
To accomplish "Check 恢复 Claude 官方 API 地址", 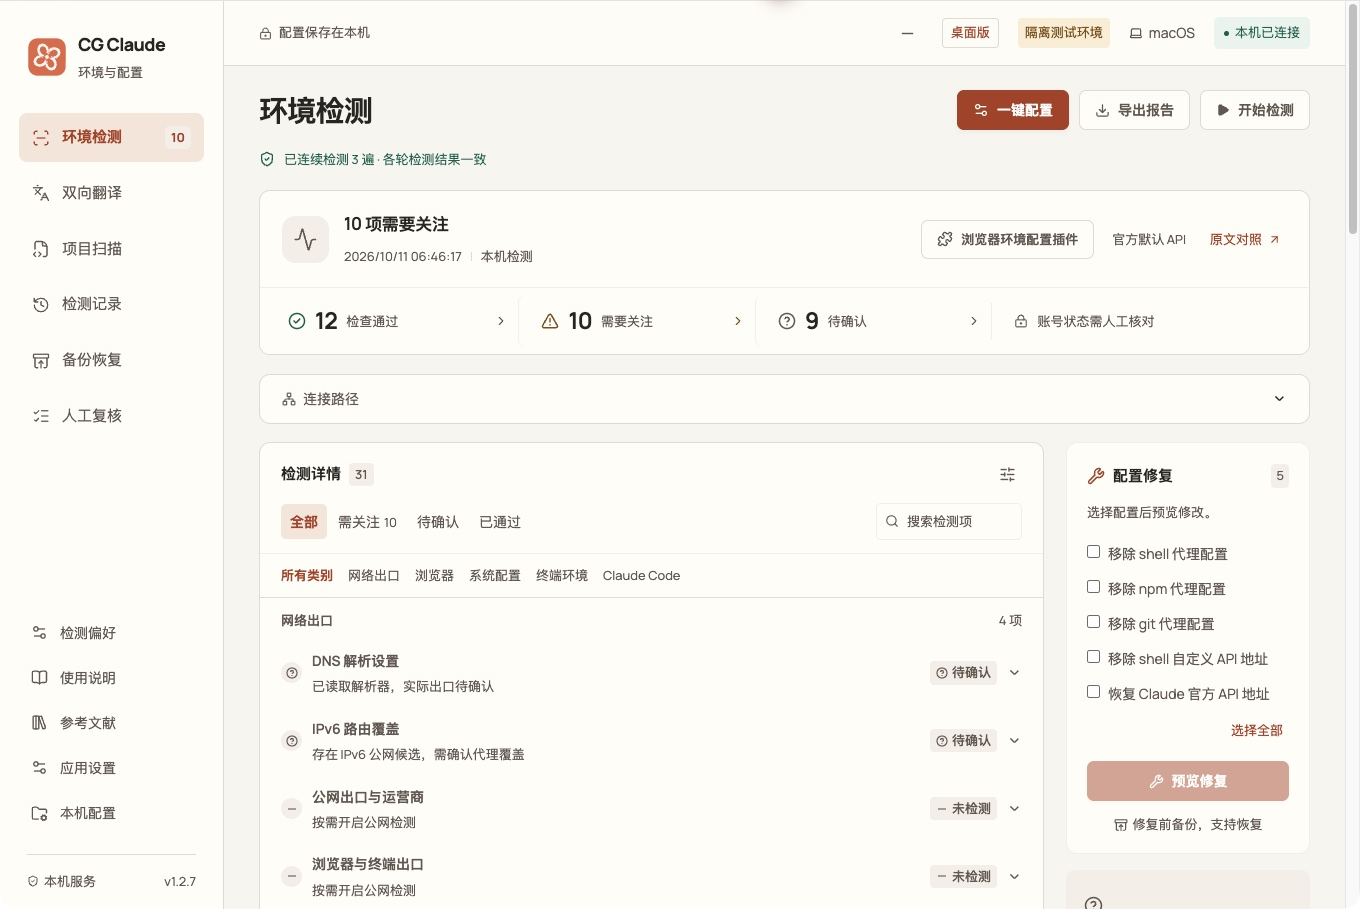I will [x=1093, y=692].
